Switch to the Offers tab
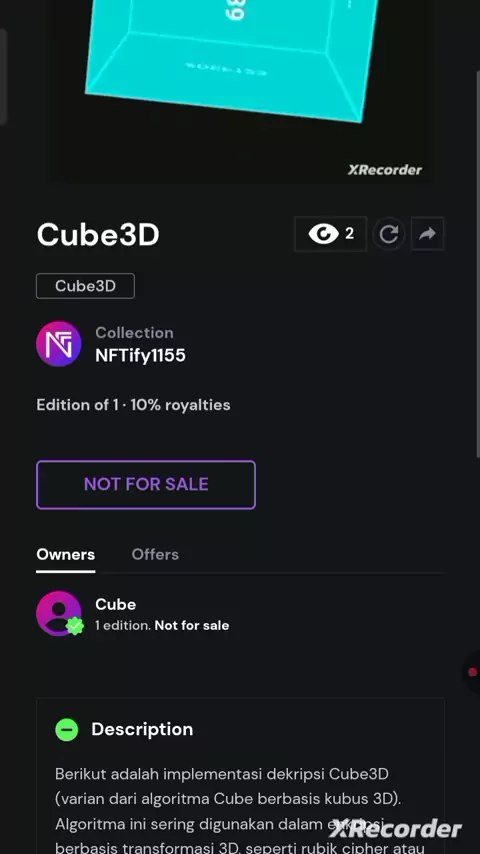 [x=155, y=554]
